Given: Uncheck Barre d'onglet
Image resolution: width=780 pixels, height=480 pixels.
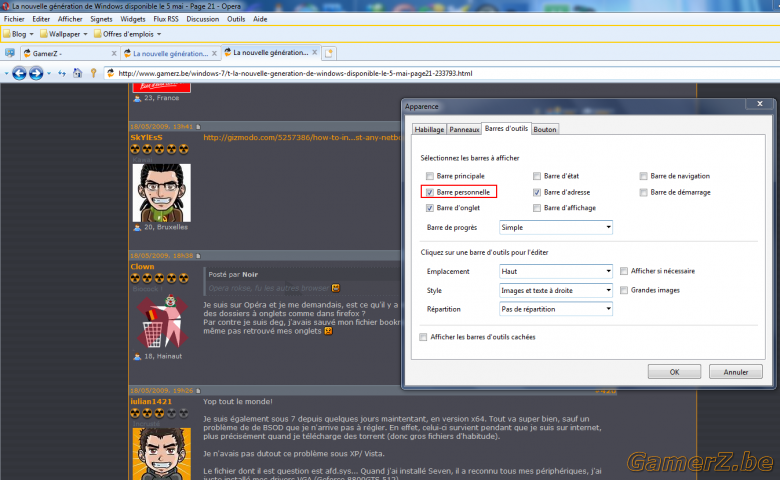Looking at the screenshot, I should [x=430, y=208].
